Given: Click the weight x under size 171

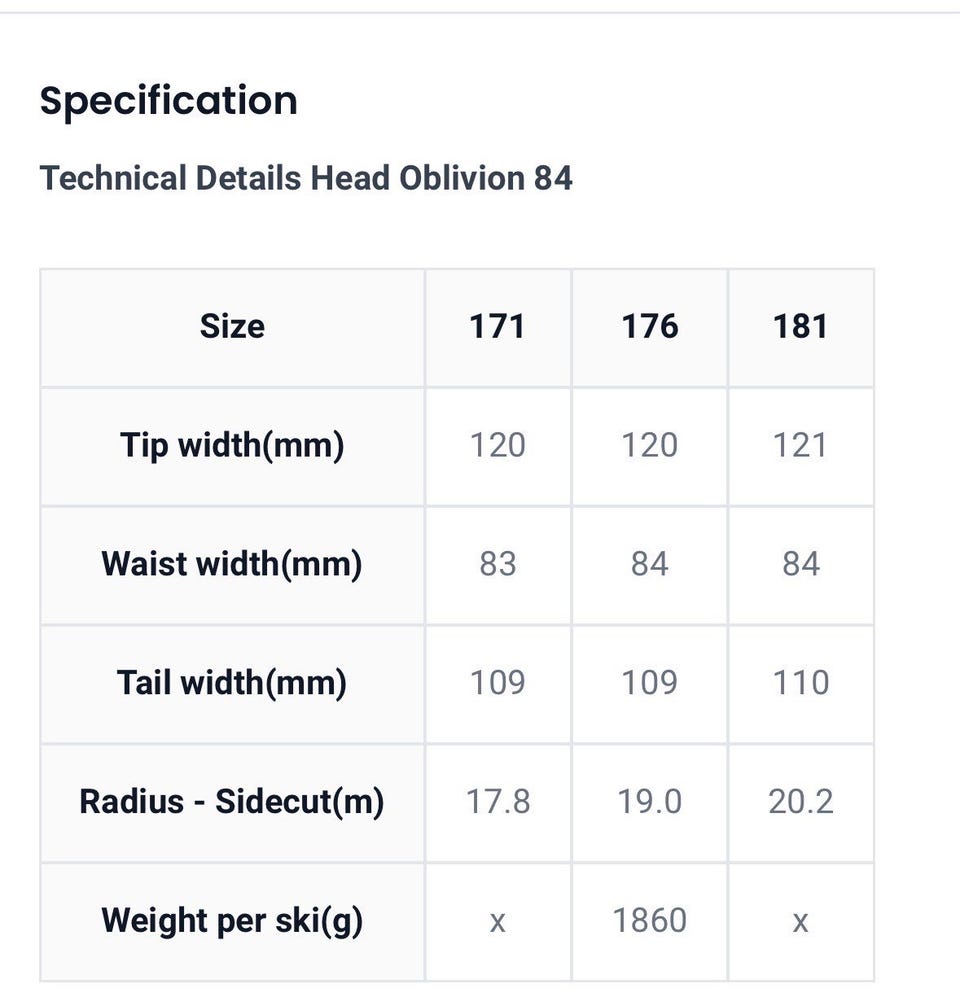Looking at the screenshot, I should 497,922.
